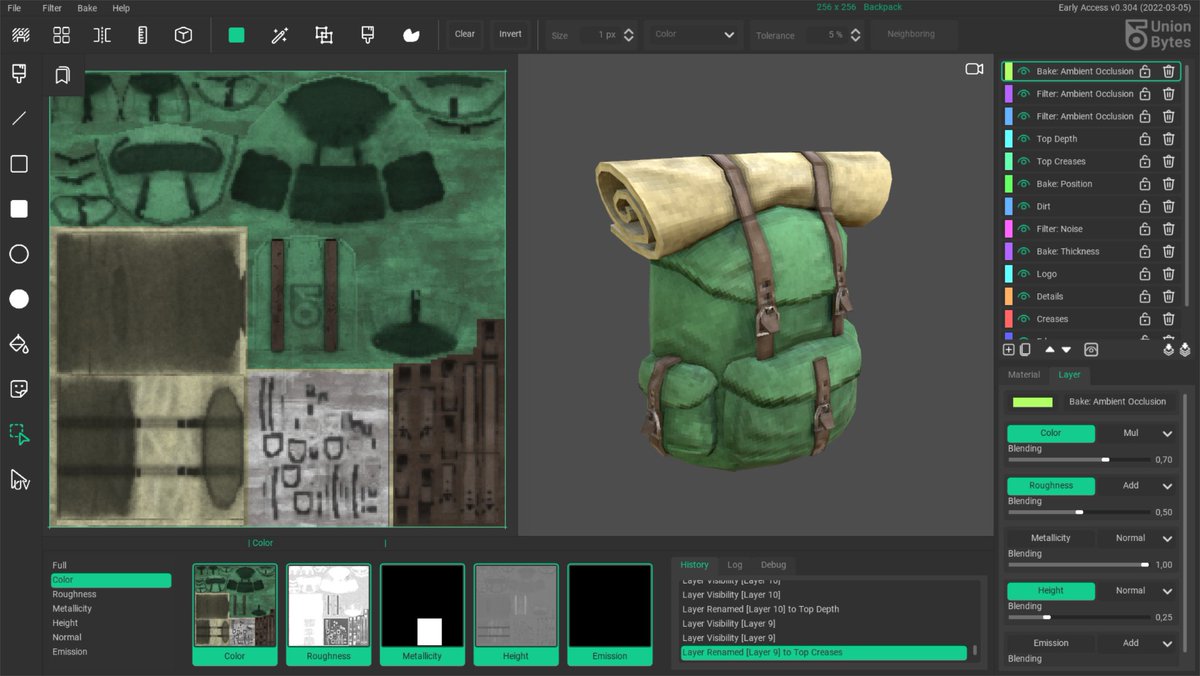Activate the magic wand selection tool
Viewport: 1200px width, 676px height.
tap(280, 35)
